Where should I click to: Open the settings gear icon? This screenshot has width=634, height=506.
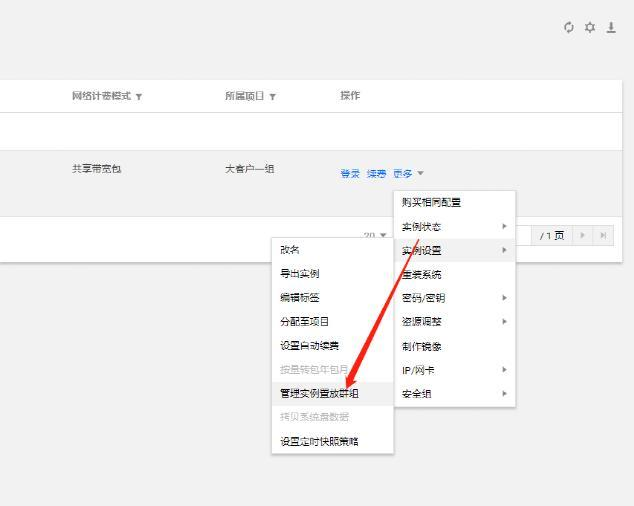(590, 27)
